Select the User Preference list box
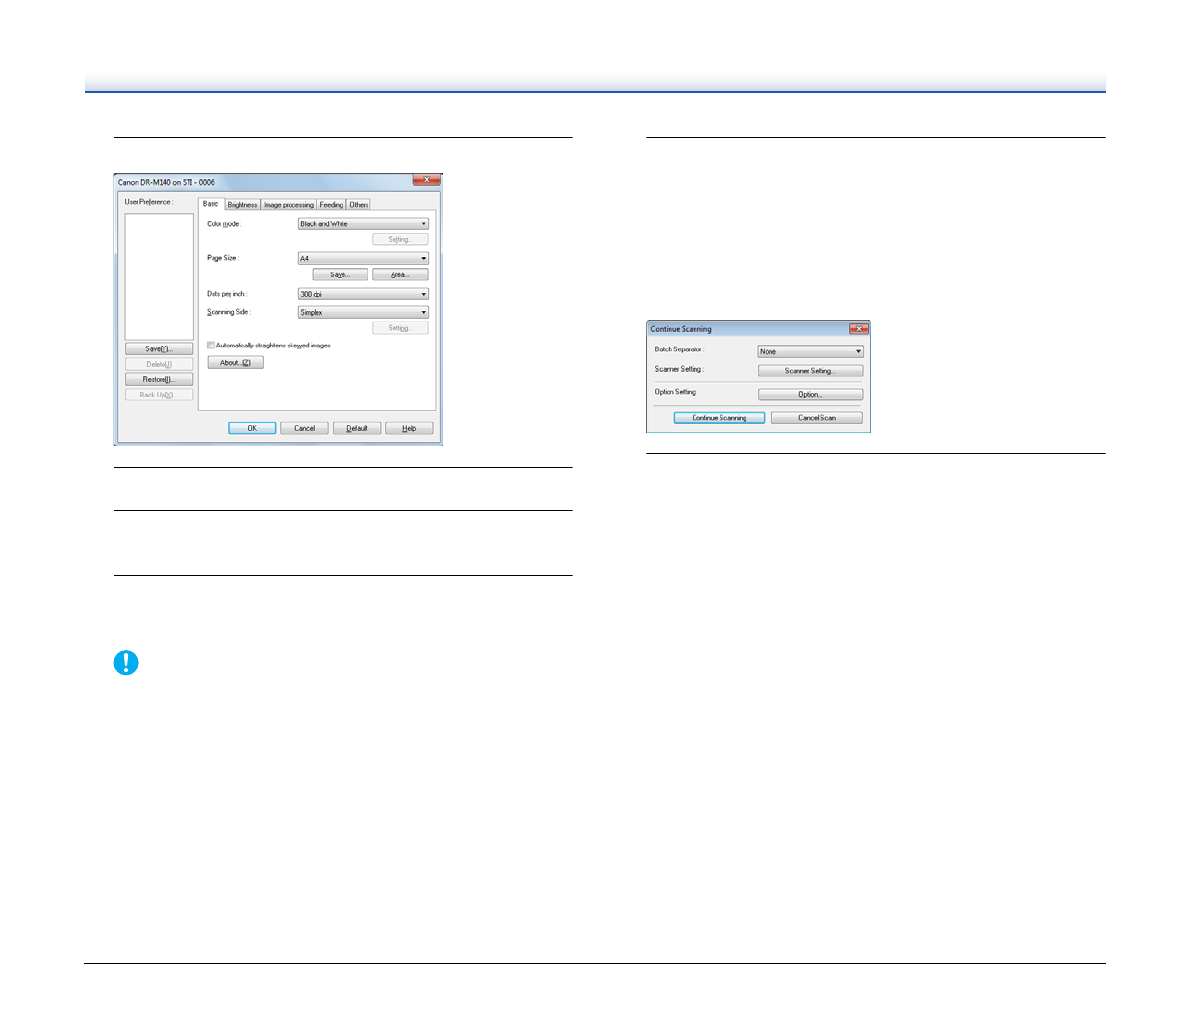Viewport: 1190px width, 1020px height. 159,276
